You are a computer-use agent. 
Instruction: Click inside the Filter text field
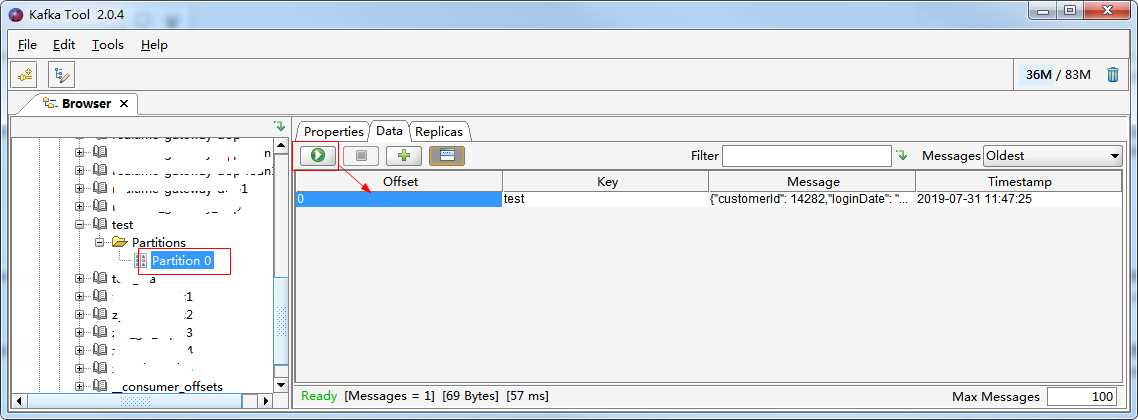pos(806,155)
